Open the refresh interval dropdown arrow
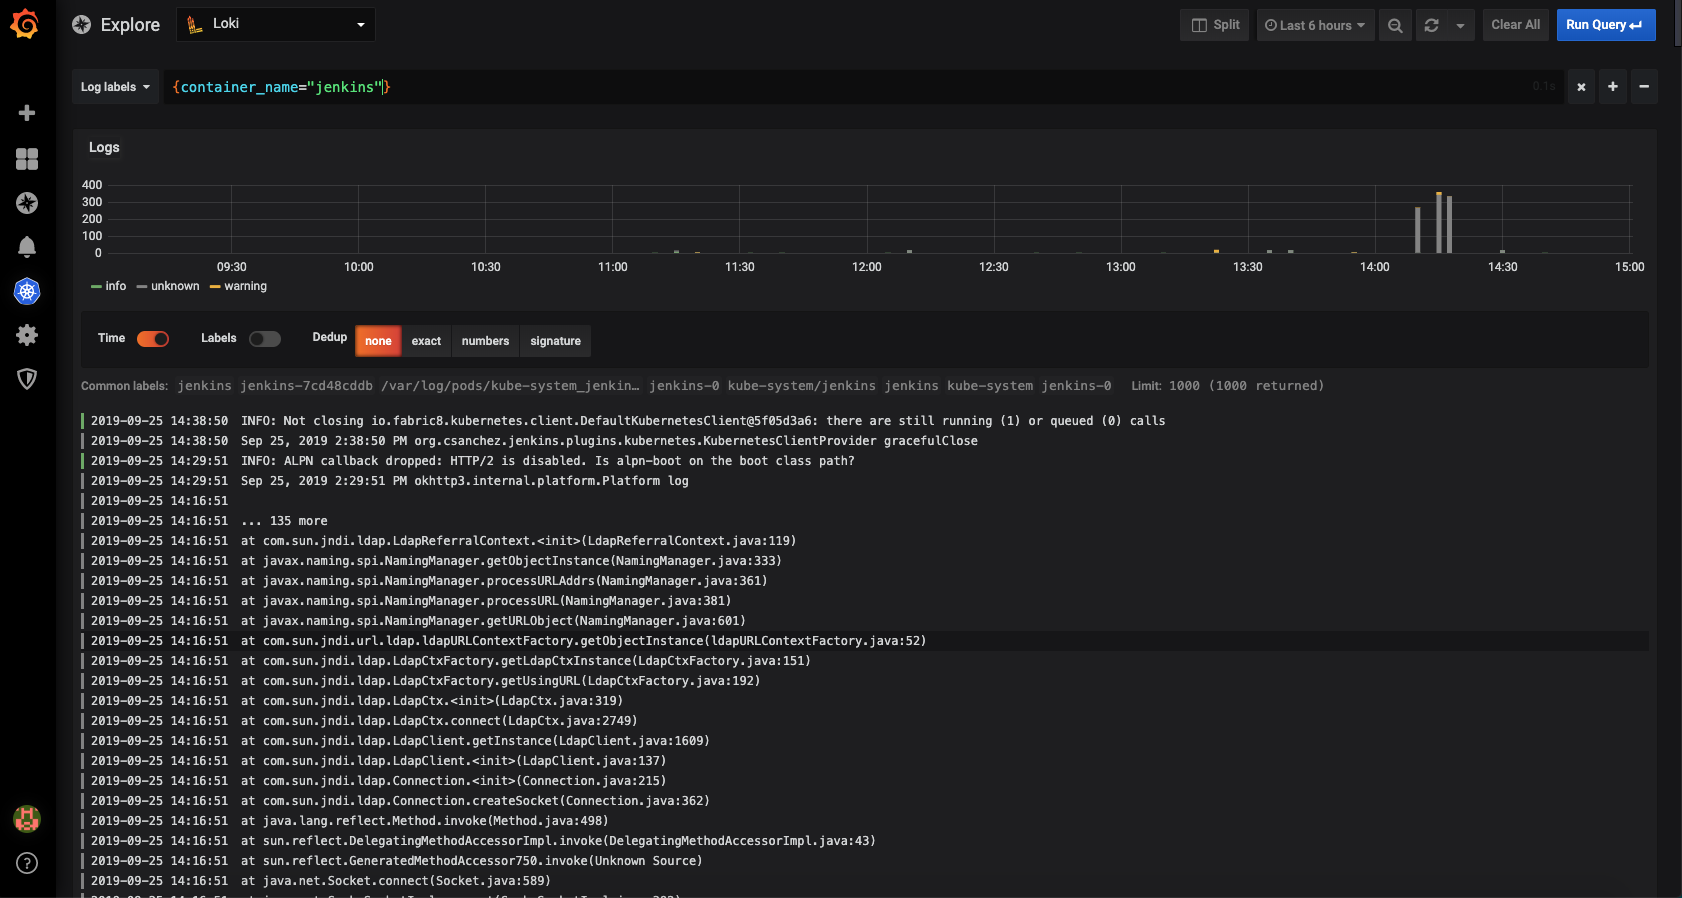1682x898 pixels. pos(1460,25)
